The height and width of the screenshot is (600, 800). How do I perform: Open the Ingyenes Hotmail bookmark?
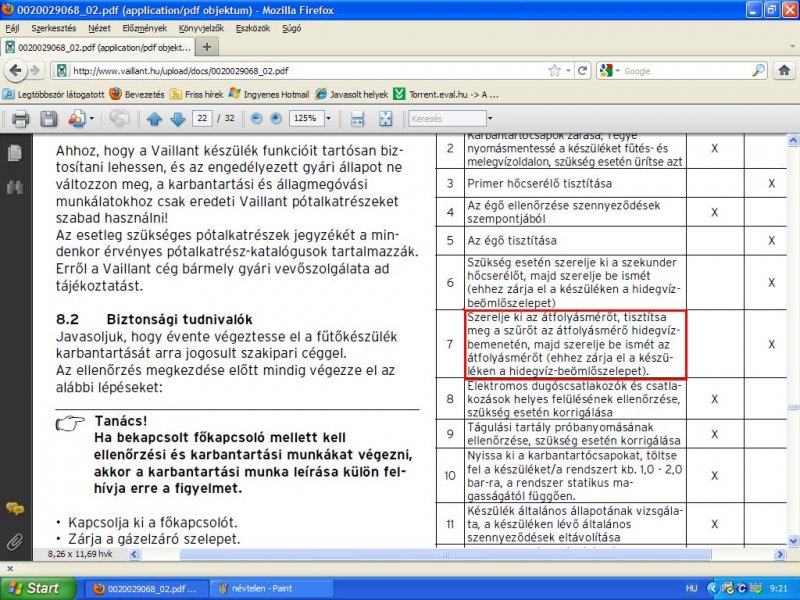269,94
